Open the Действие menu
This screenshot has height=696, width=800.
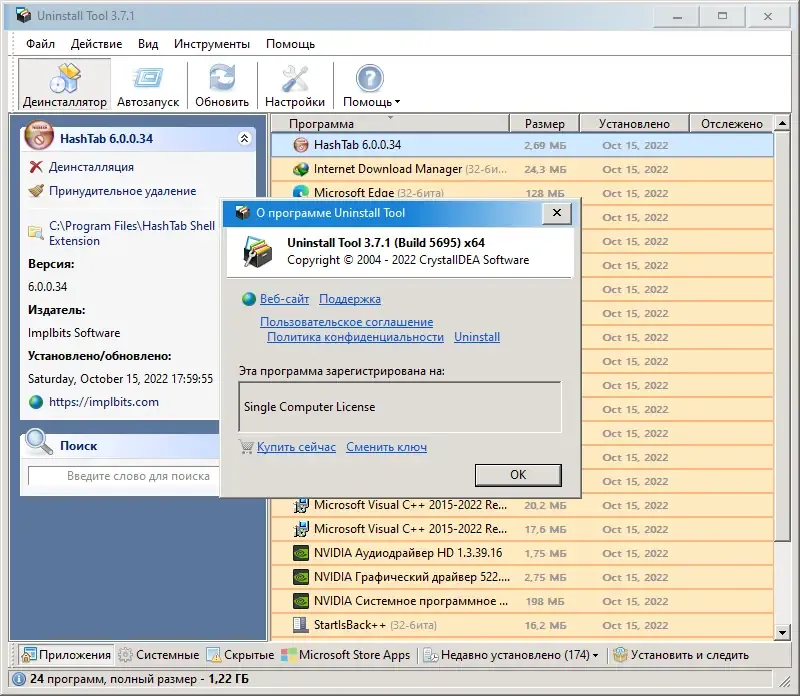(x=96, y=44)
